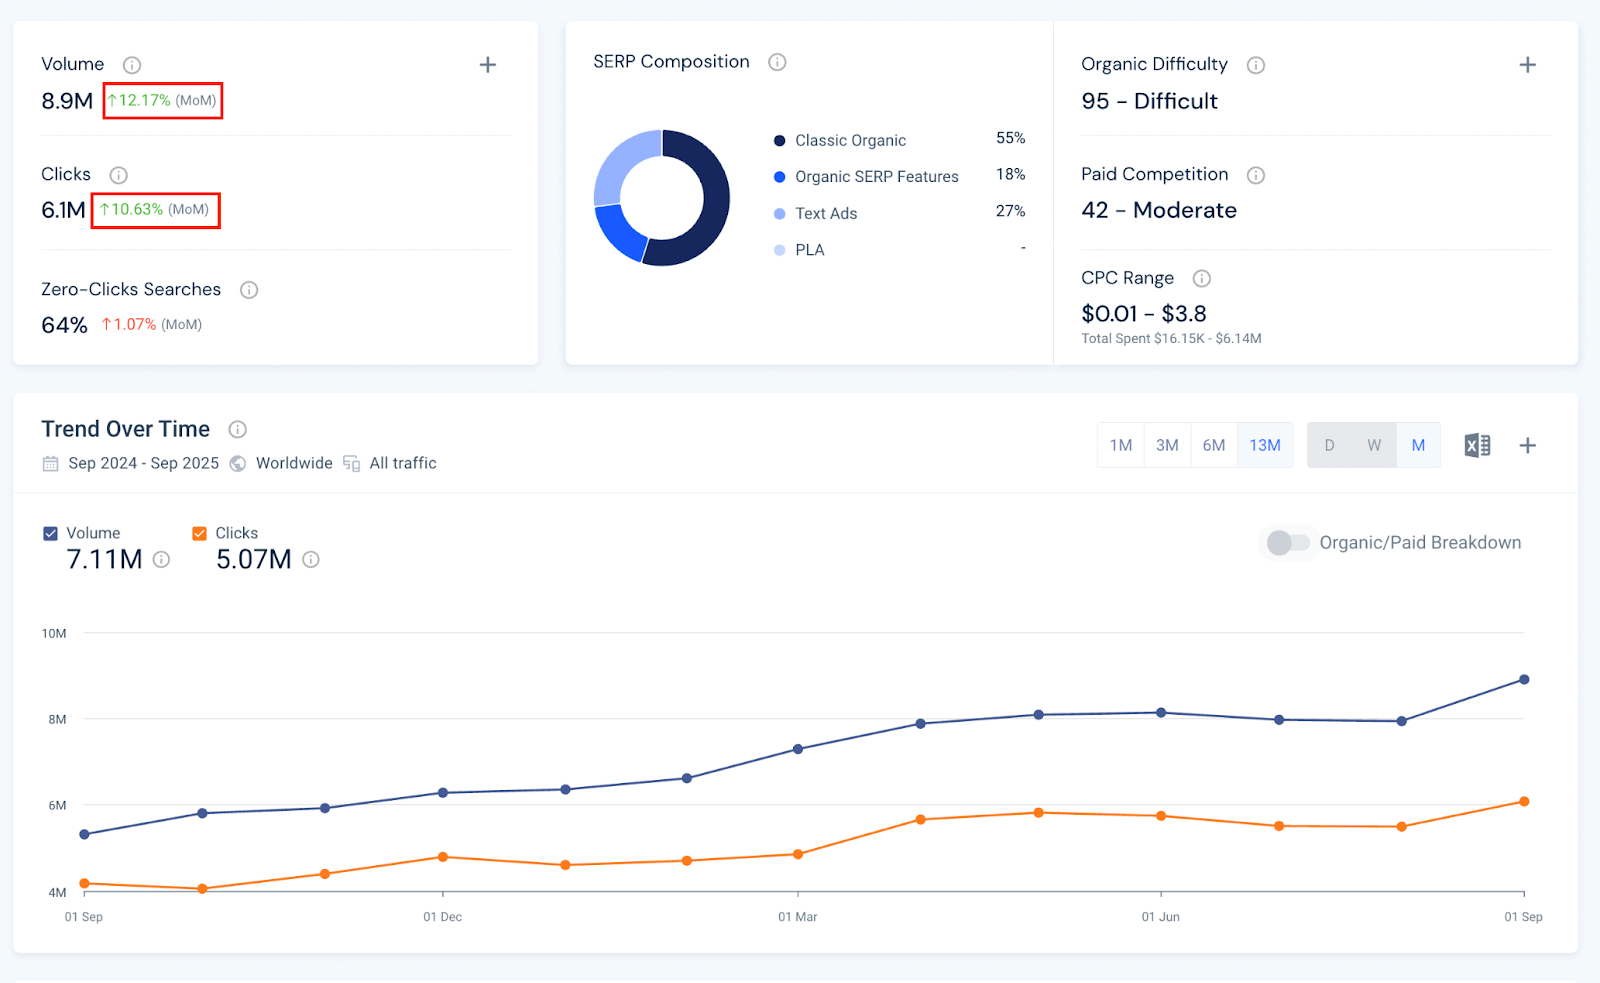Uncheck the Volume checkbox

[50, 533]
